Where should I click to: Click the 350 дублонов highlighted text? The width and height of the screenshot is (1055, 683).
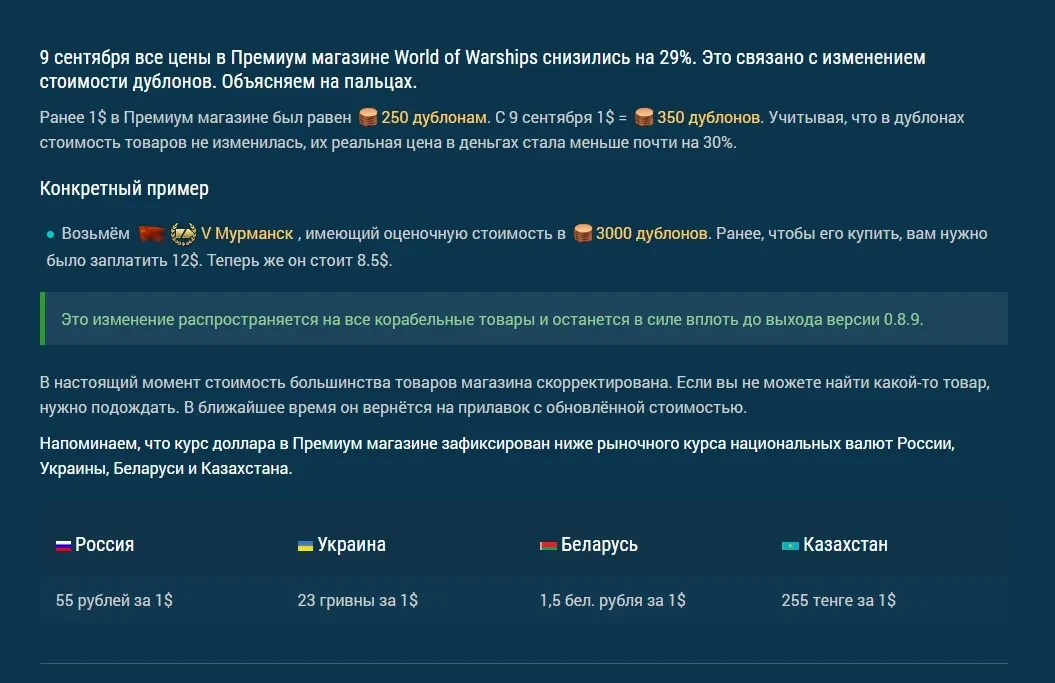click(709, 117)
